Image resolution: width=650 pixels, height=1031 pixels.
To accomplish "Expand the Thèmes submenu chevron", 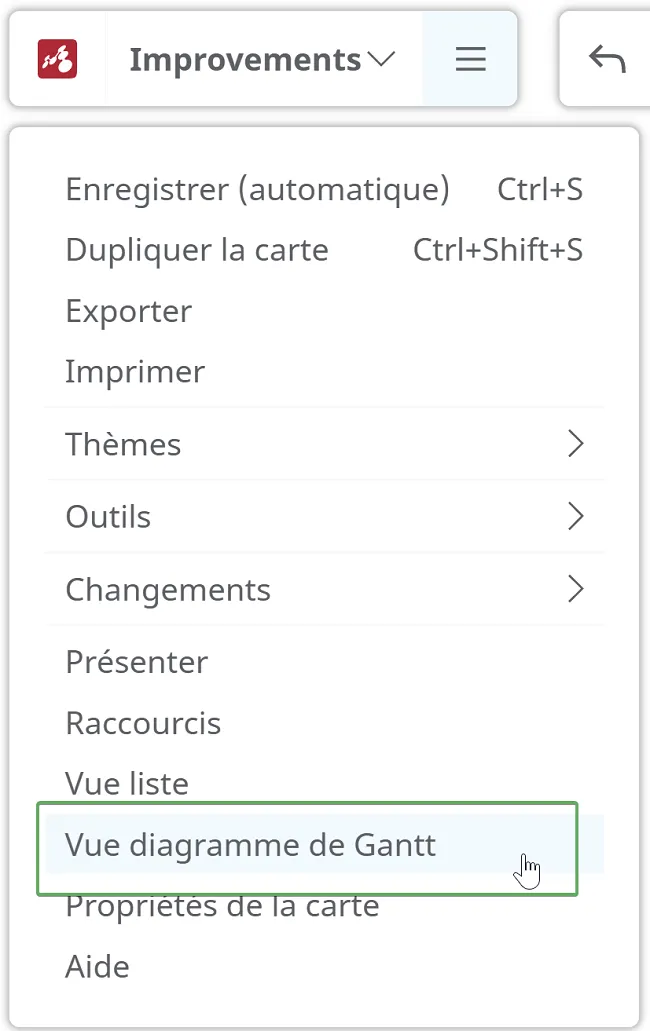I will [x=576, y=444].
